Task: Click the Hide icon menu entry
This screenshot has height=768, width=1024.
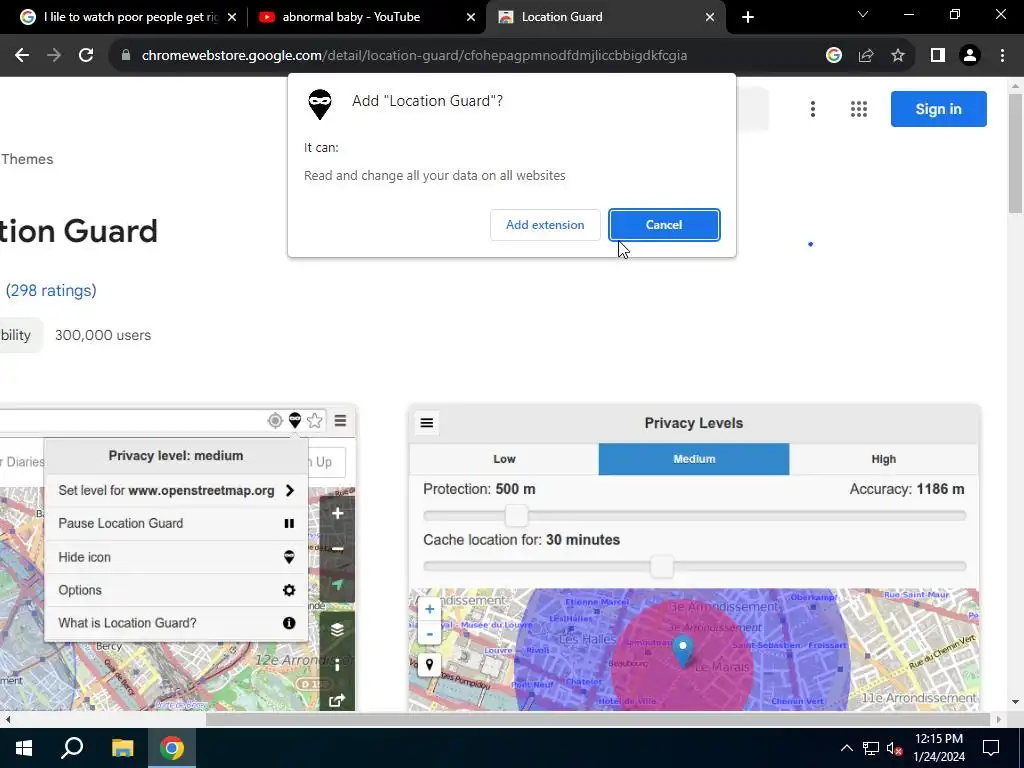Action: [176, 557]
